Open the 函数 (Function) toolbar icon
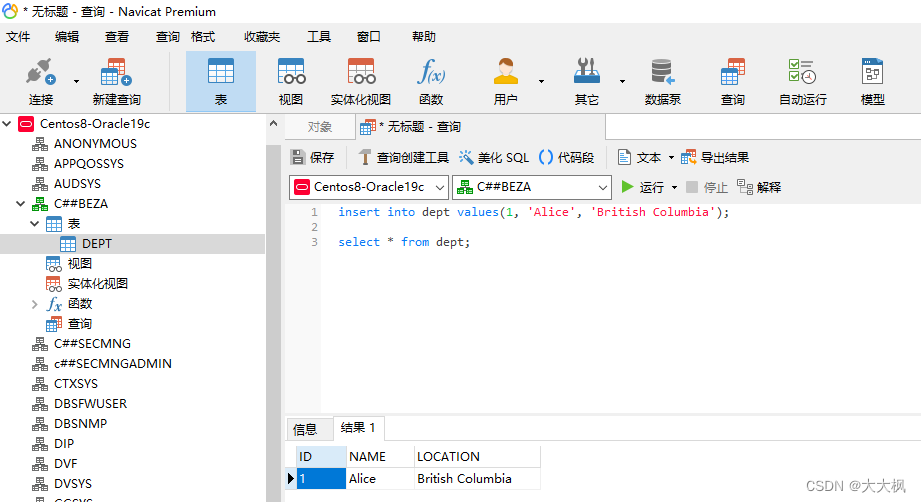Image resolution: width=921 pixels, height=502 pixels. (x=431, y=82)
